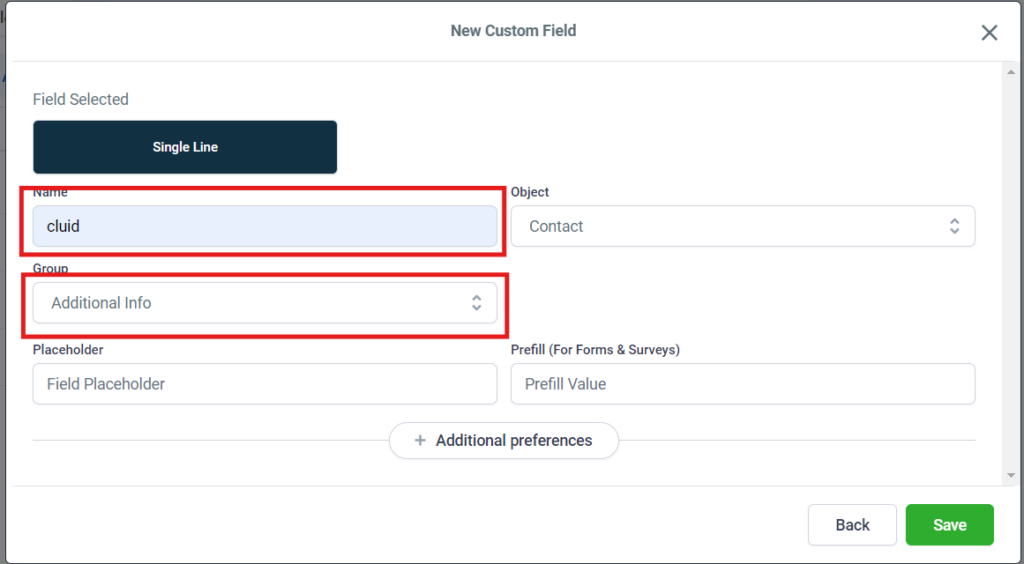Viewport: 1024px width, 564px height.
Task: Open the Group dropdown showing Additional Info
Action: point(264,303)
